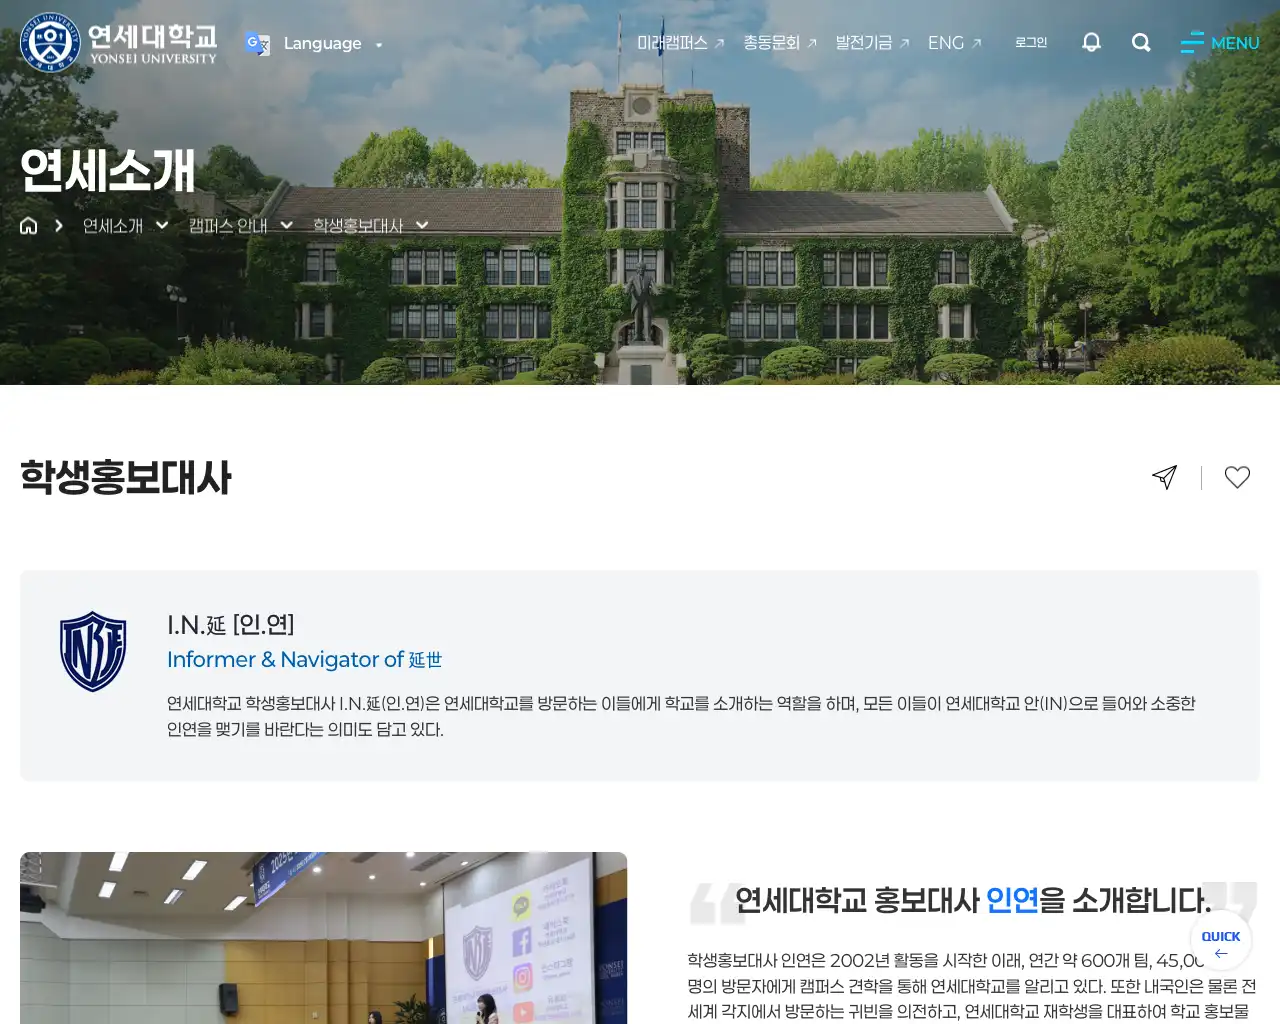Screen dimensions: 1280x1024
Task: Open notifications bell icon
Action: click(1091, 42)
